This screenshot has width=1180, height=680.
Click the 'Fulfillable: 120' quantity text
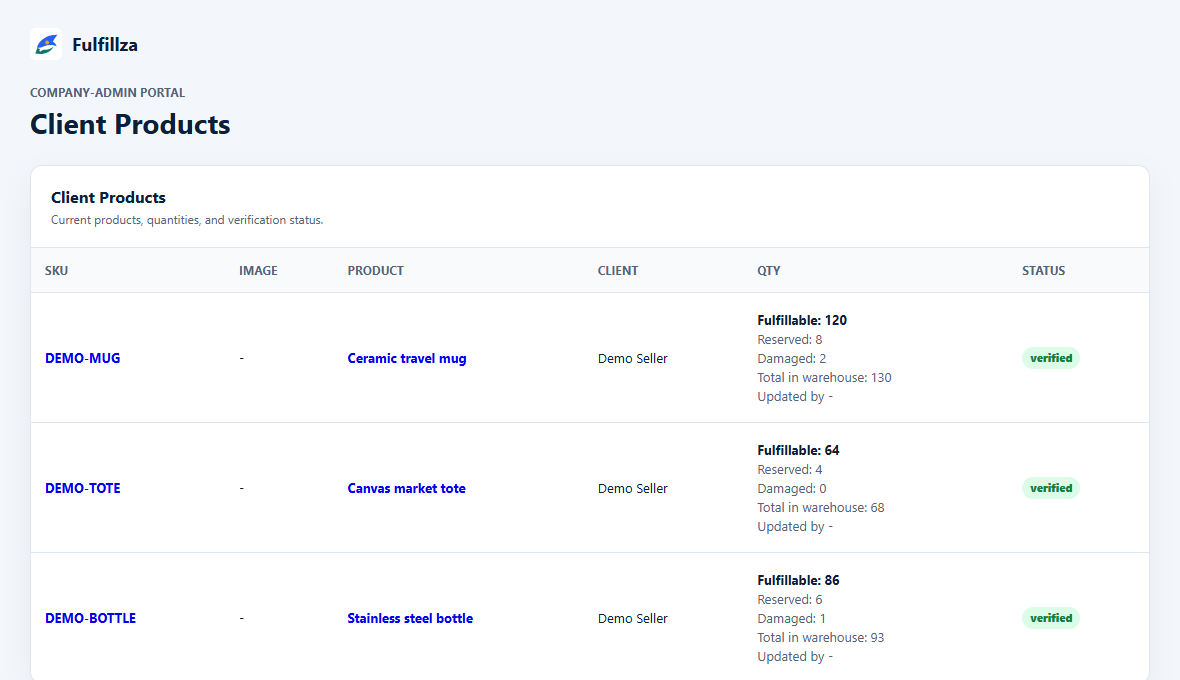pyautogui.click(x=802, y=320)
